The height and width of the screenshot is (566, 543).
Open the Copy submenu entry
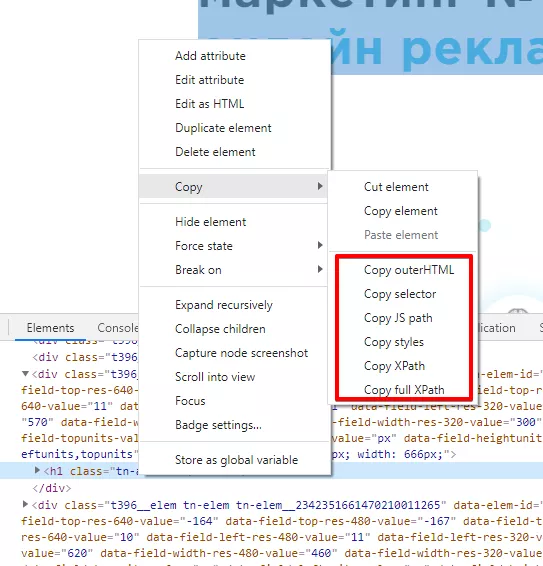[233, 186]
